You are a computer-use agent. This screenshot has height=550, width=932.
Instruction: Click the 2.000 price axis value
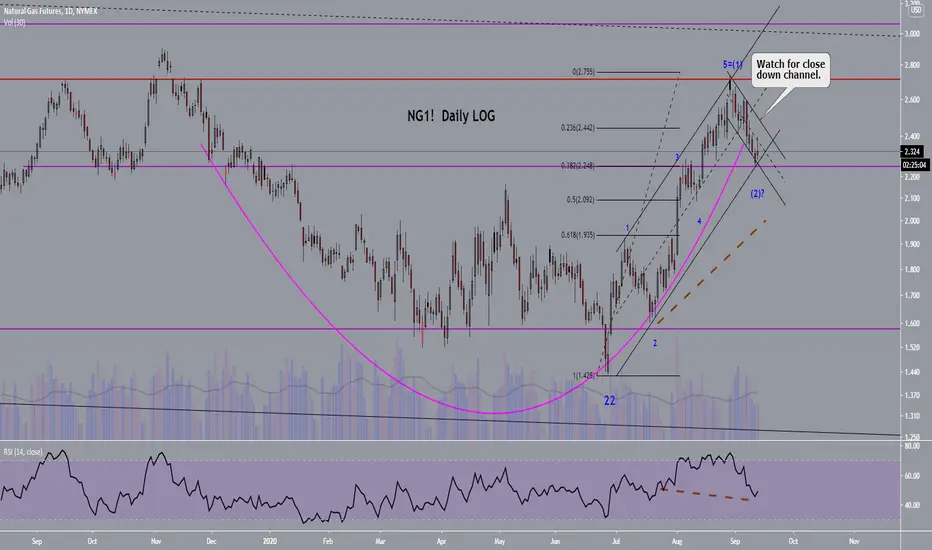click(912, 221)
